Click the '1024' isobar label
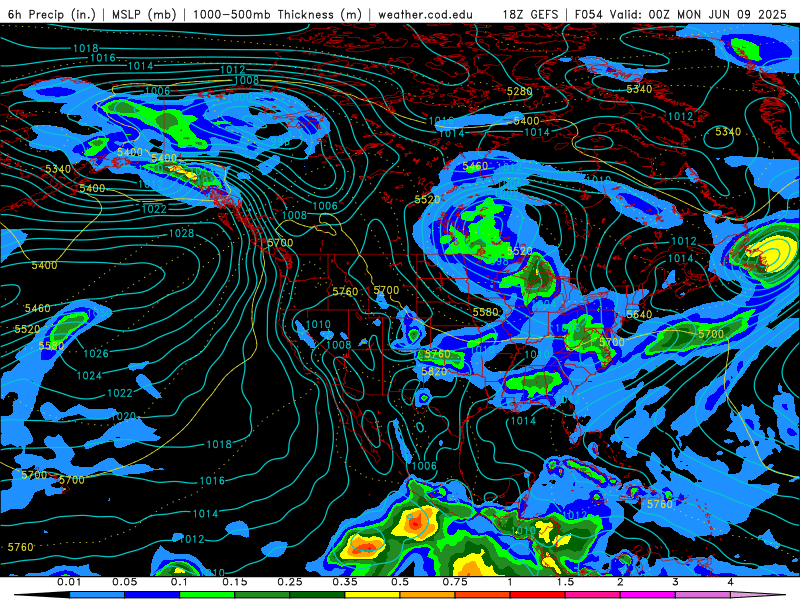 point(89,376)
